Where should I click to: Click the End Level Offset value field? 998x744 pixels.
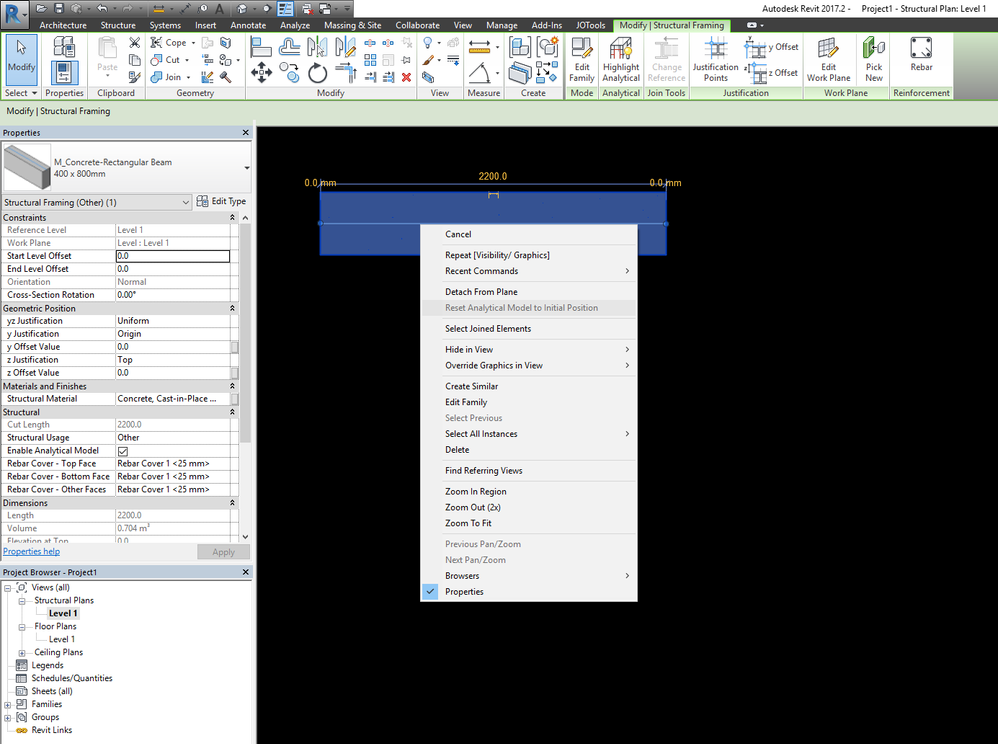click(x=172, y=269)
